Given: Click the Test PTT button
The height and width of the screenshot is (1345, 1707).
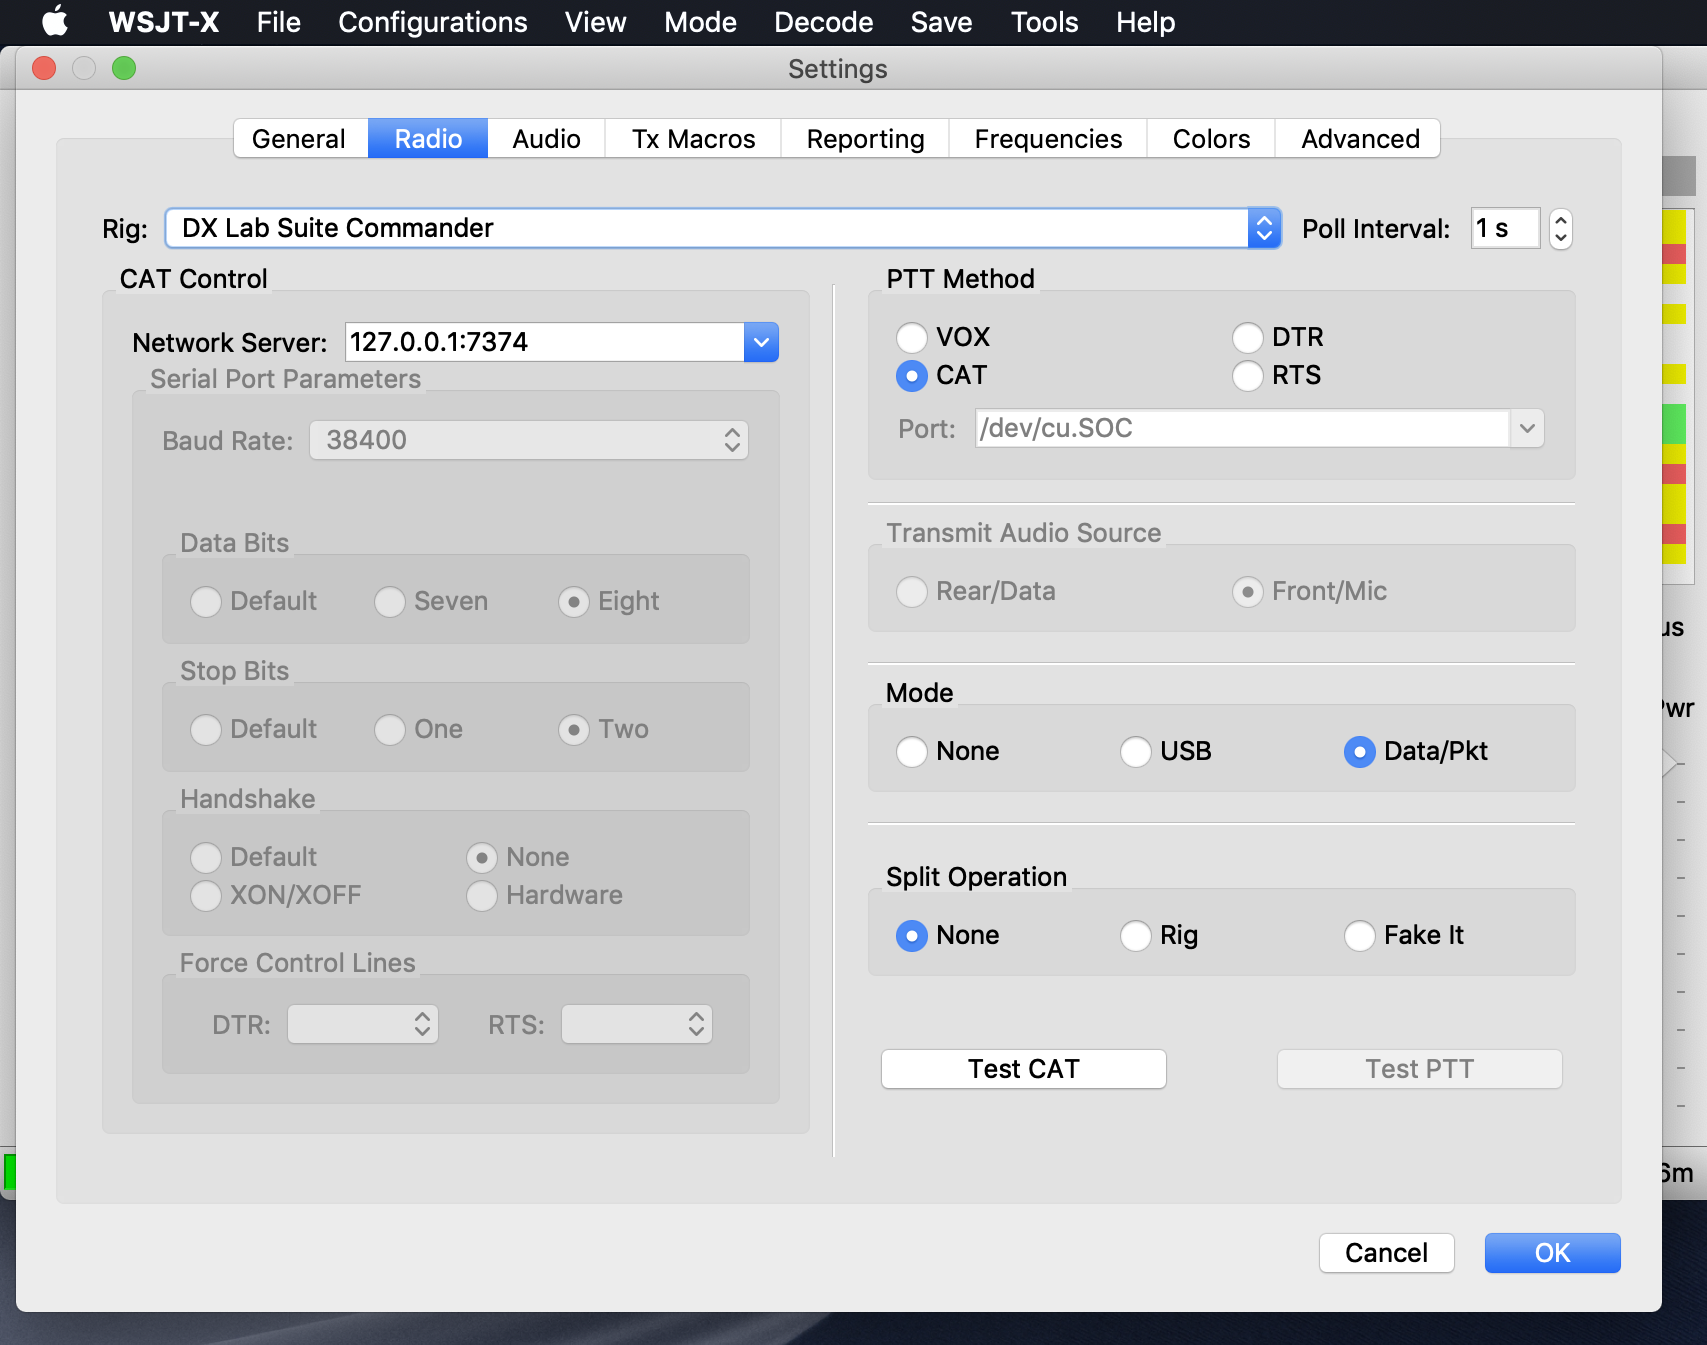Looking at the screenshot, I should point(1419,1069).
